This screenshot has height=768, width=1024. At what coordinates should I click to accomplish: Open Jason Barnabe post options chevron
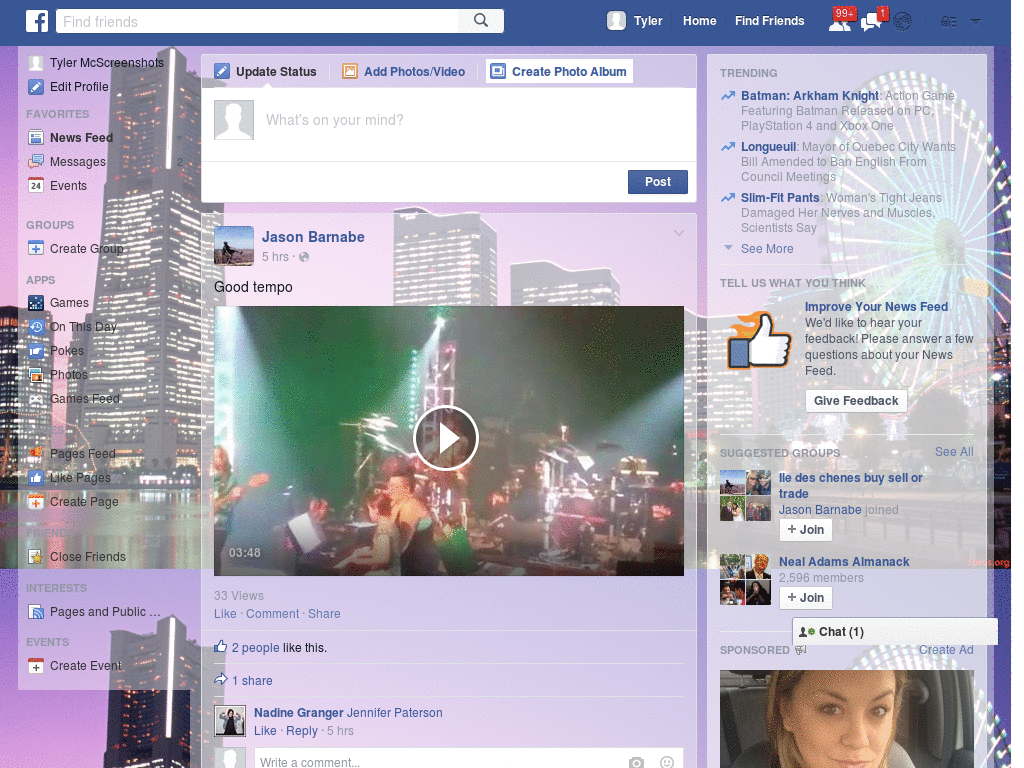tap(679, 233)
